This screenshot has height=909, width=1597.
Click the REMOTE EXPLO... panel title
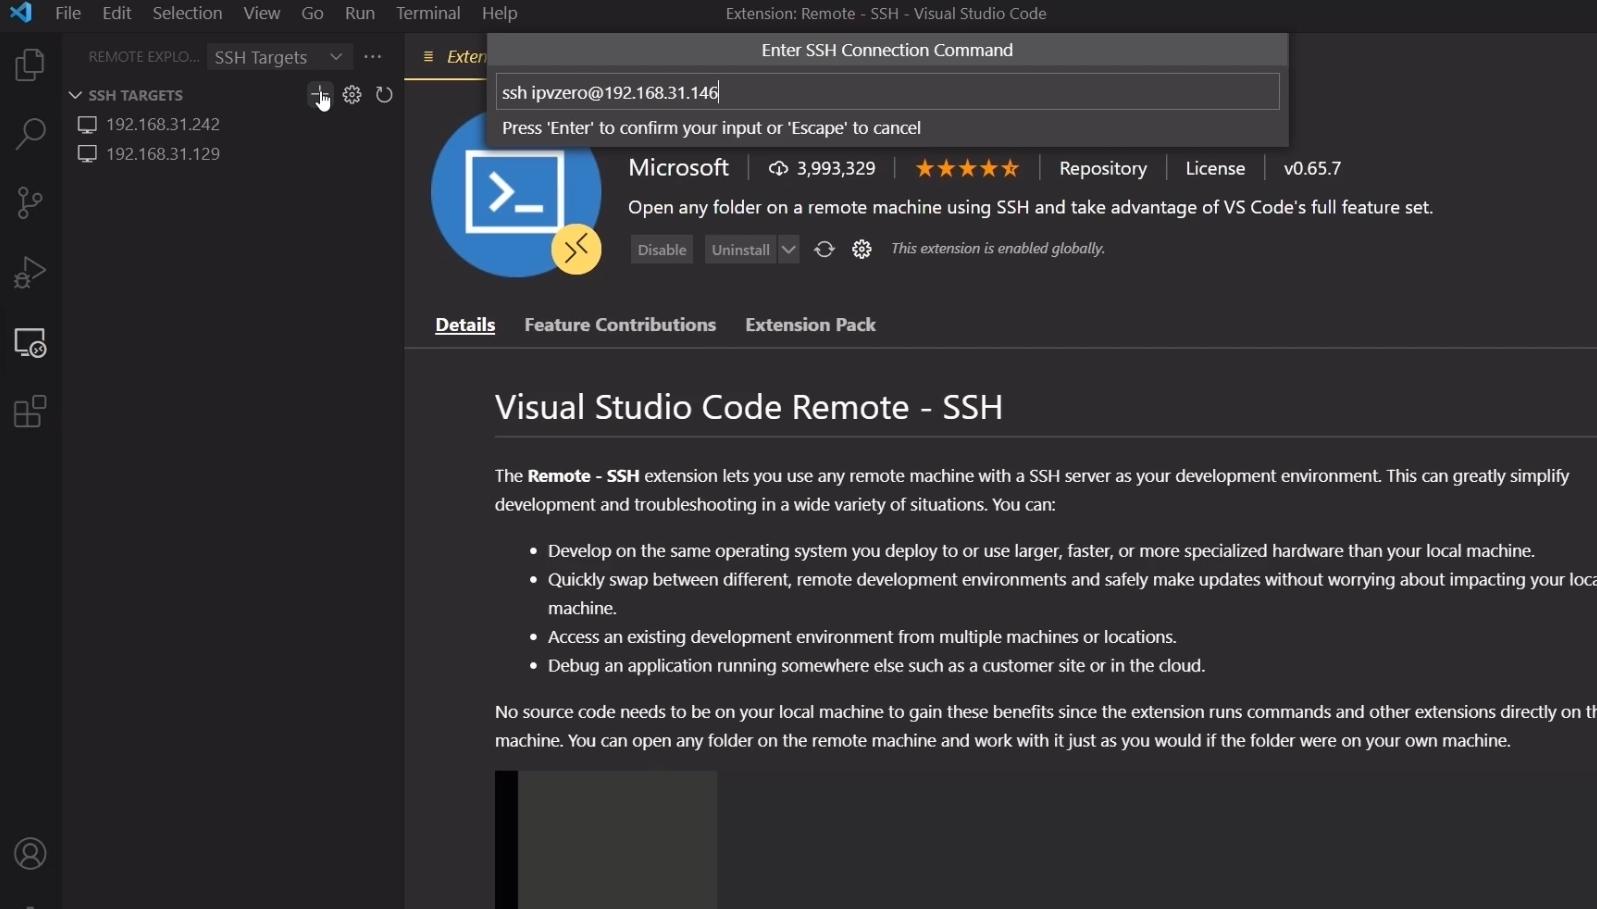(x=144, y=57)
